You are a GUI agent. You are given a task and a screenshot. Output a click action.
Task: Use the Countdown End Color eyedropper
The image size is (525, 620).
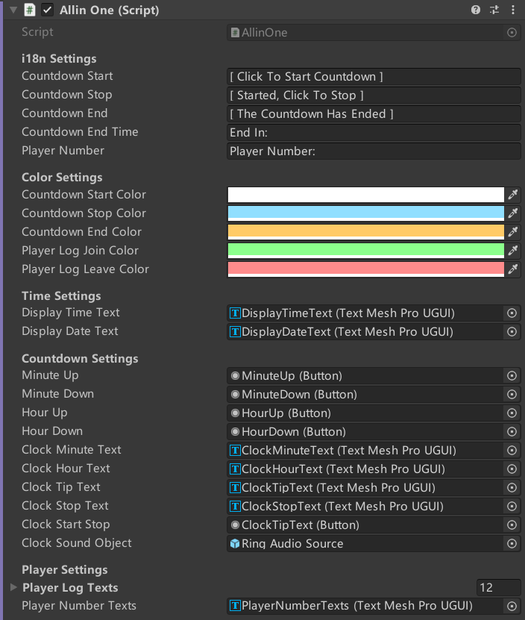click(513, 232)
